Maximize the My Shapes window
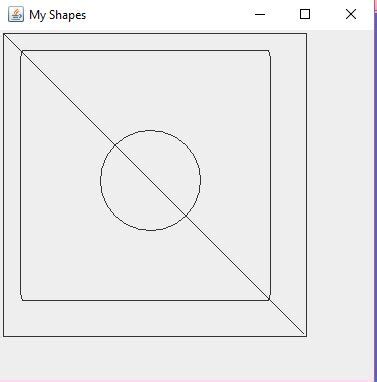 (305, 14)
